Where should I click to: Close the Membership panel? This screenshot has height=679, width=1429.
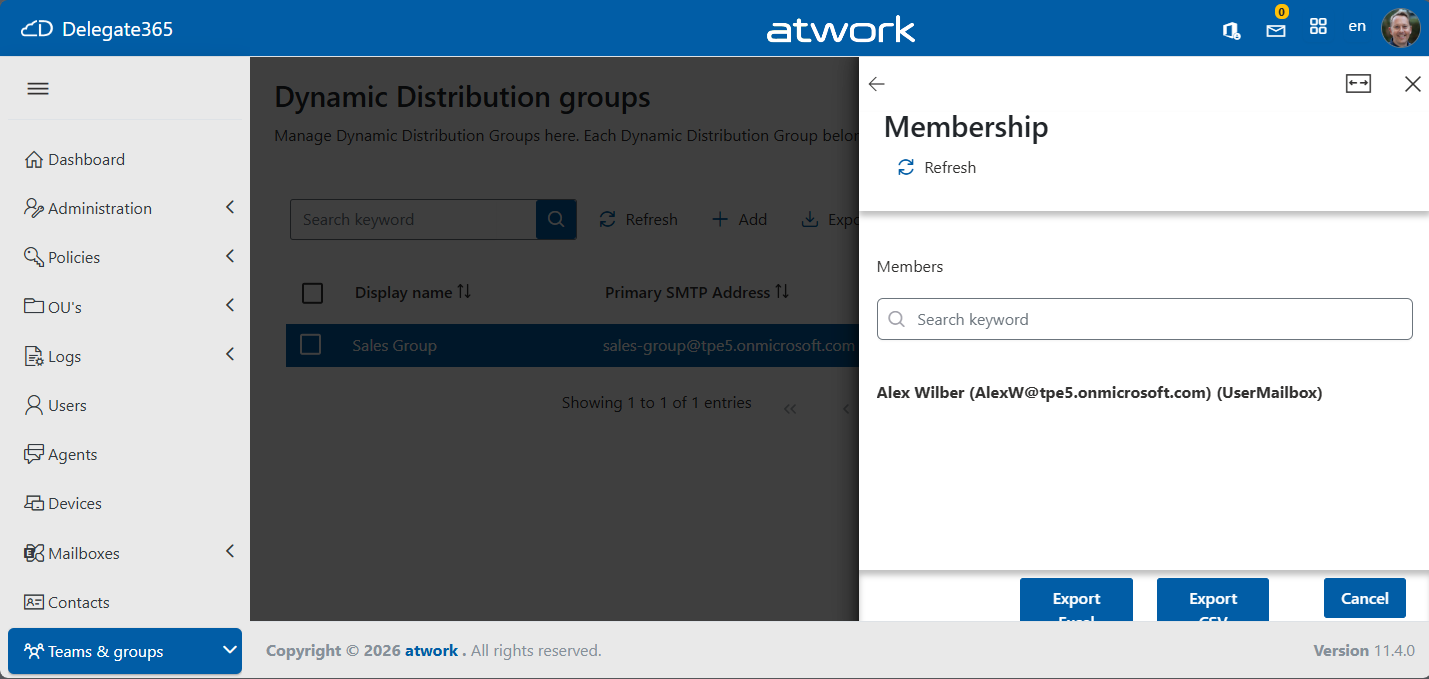click(1412, 84)
